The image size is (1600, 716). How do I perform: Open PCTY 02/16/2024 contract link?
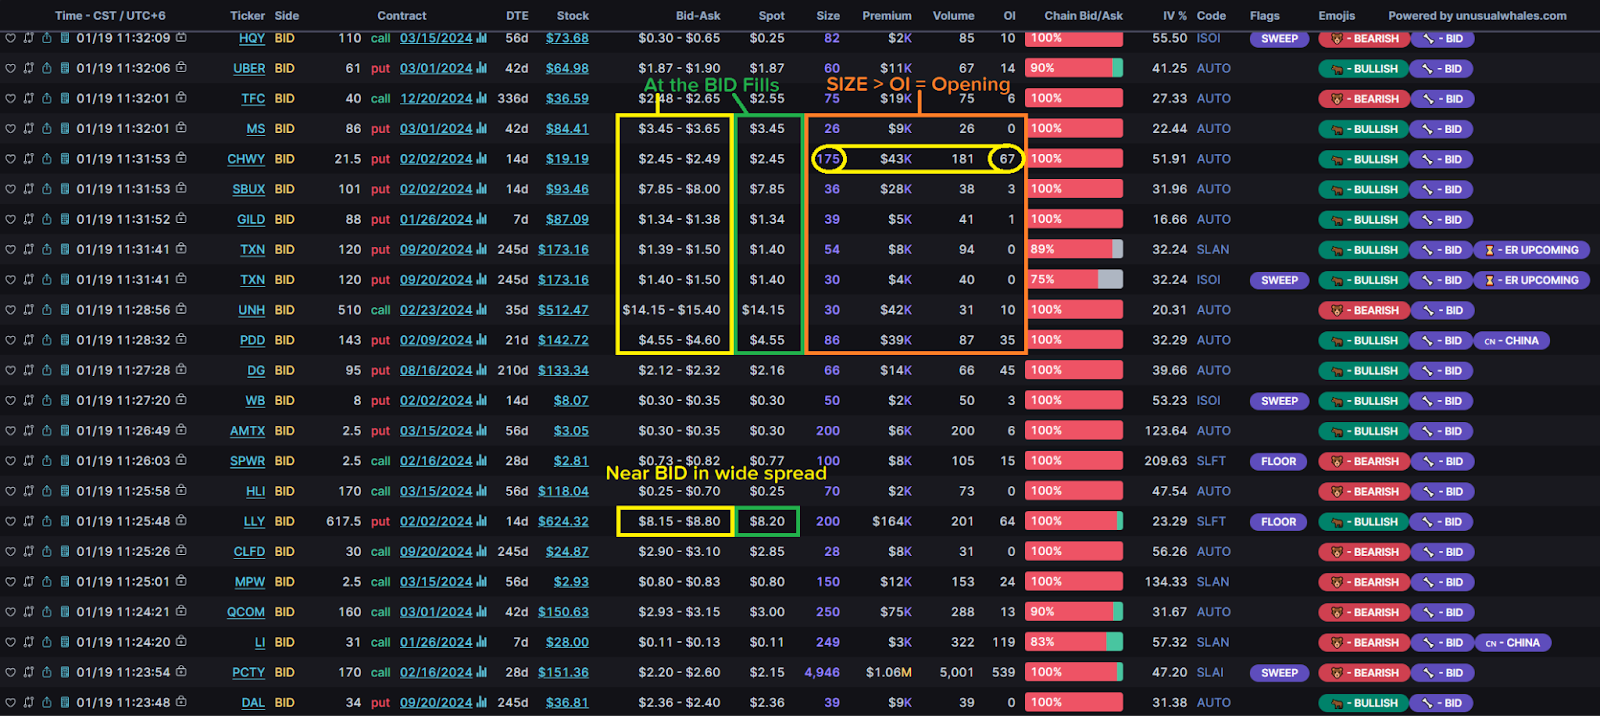coord(436,672)
